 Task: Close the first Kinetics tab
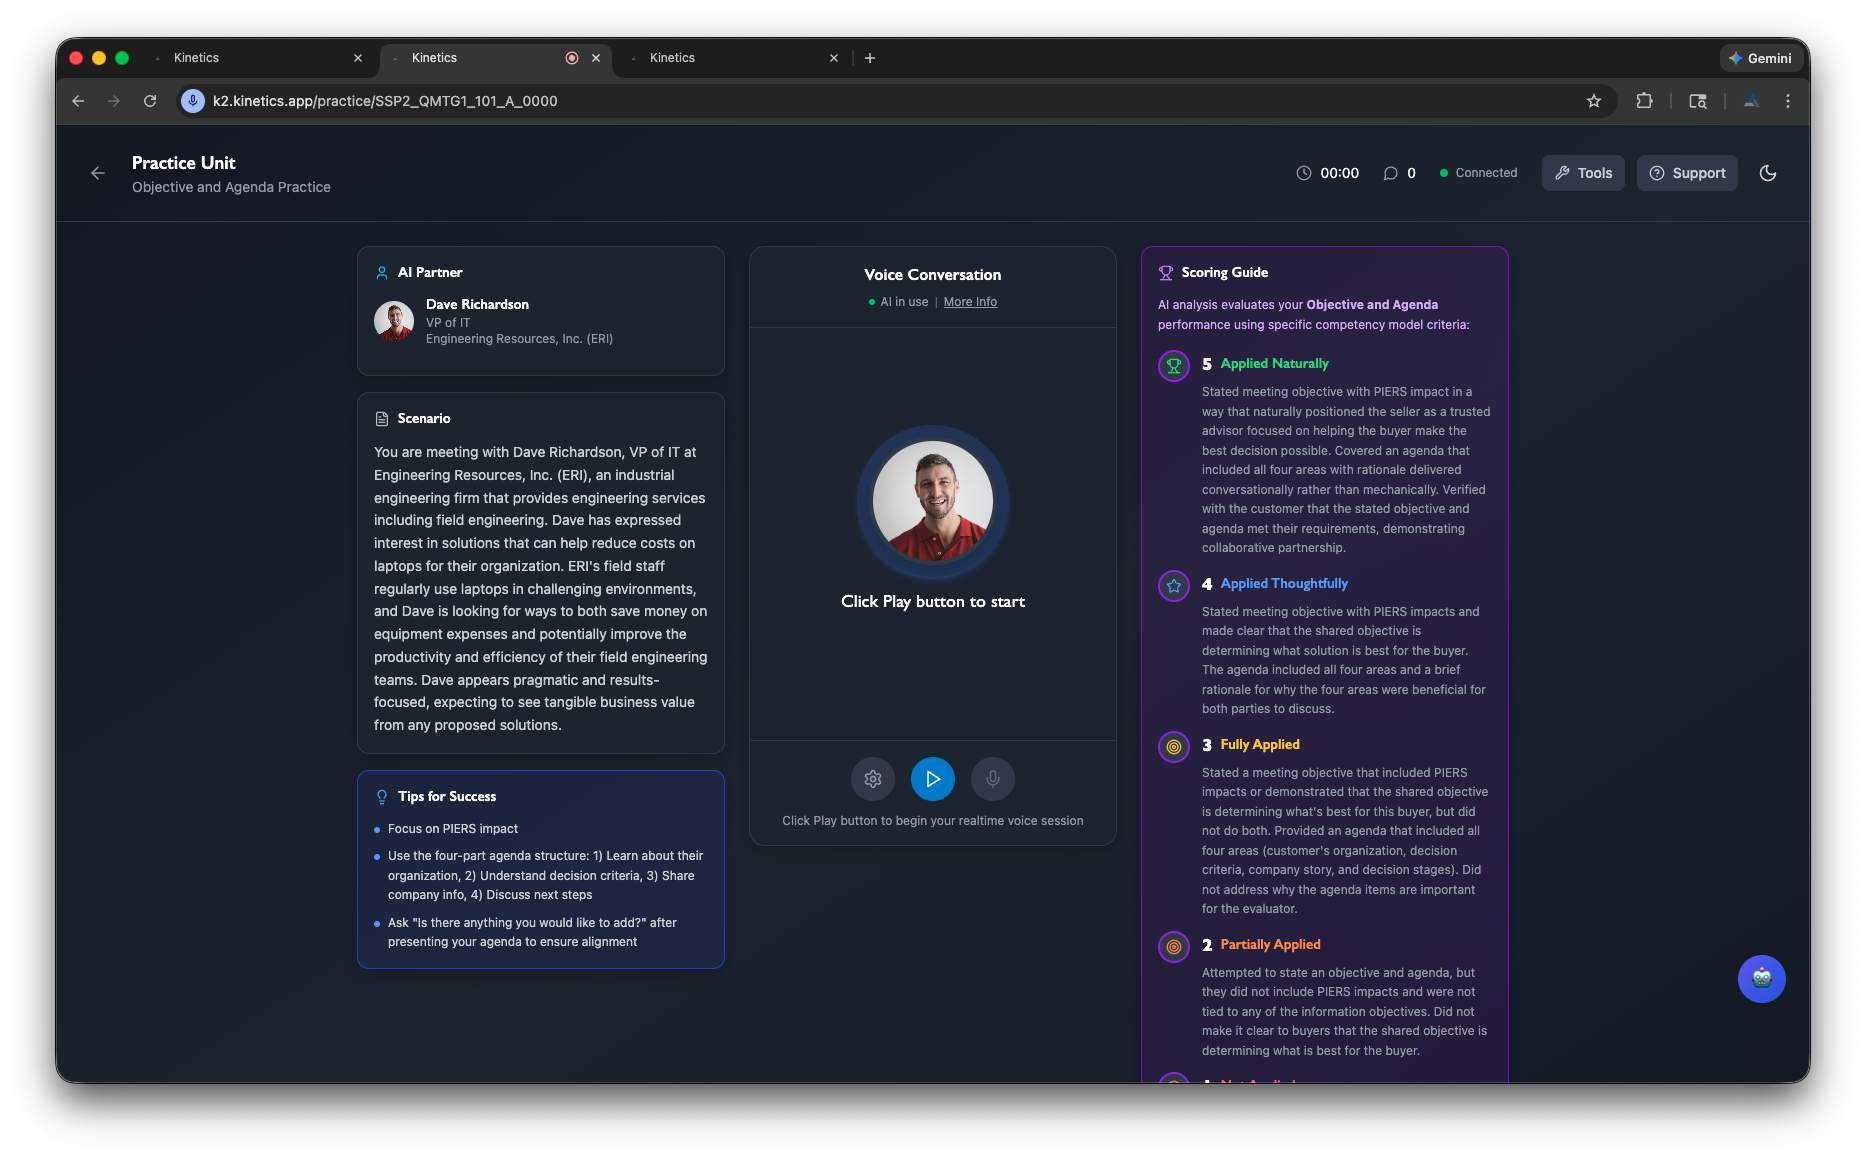pyautogui.click(x=358, y=58)
